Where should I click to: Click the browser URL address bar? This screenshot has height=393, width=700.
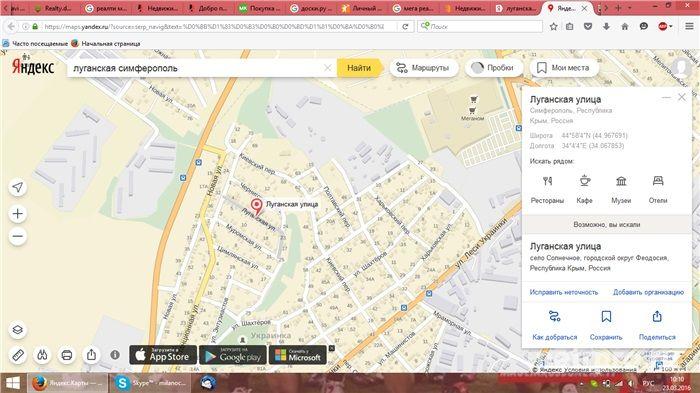pos(214,26)
